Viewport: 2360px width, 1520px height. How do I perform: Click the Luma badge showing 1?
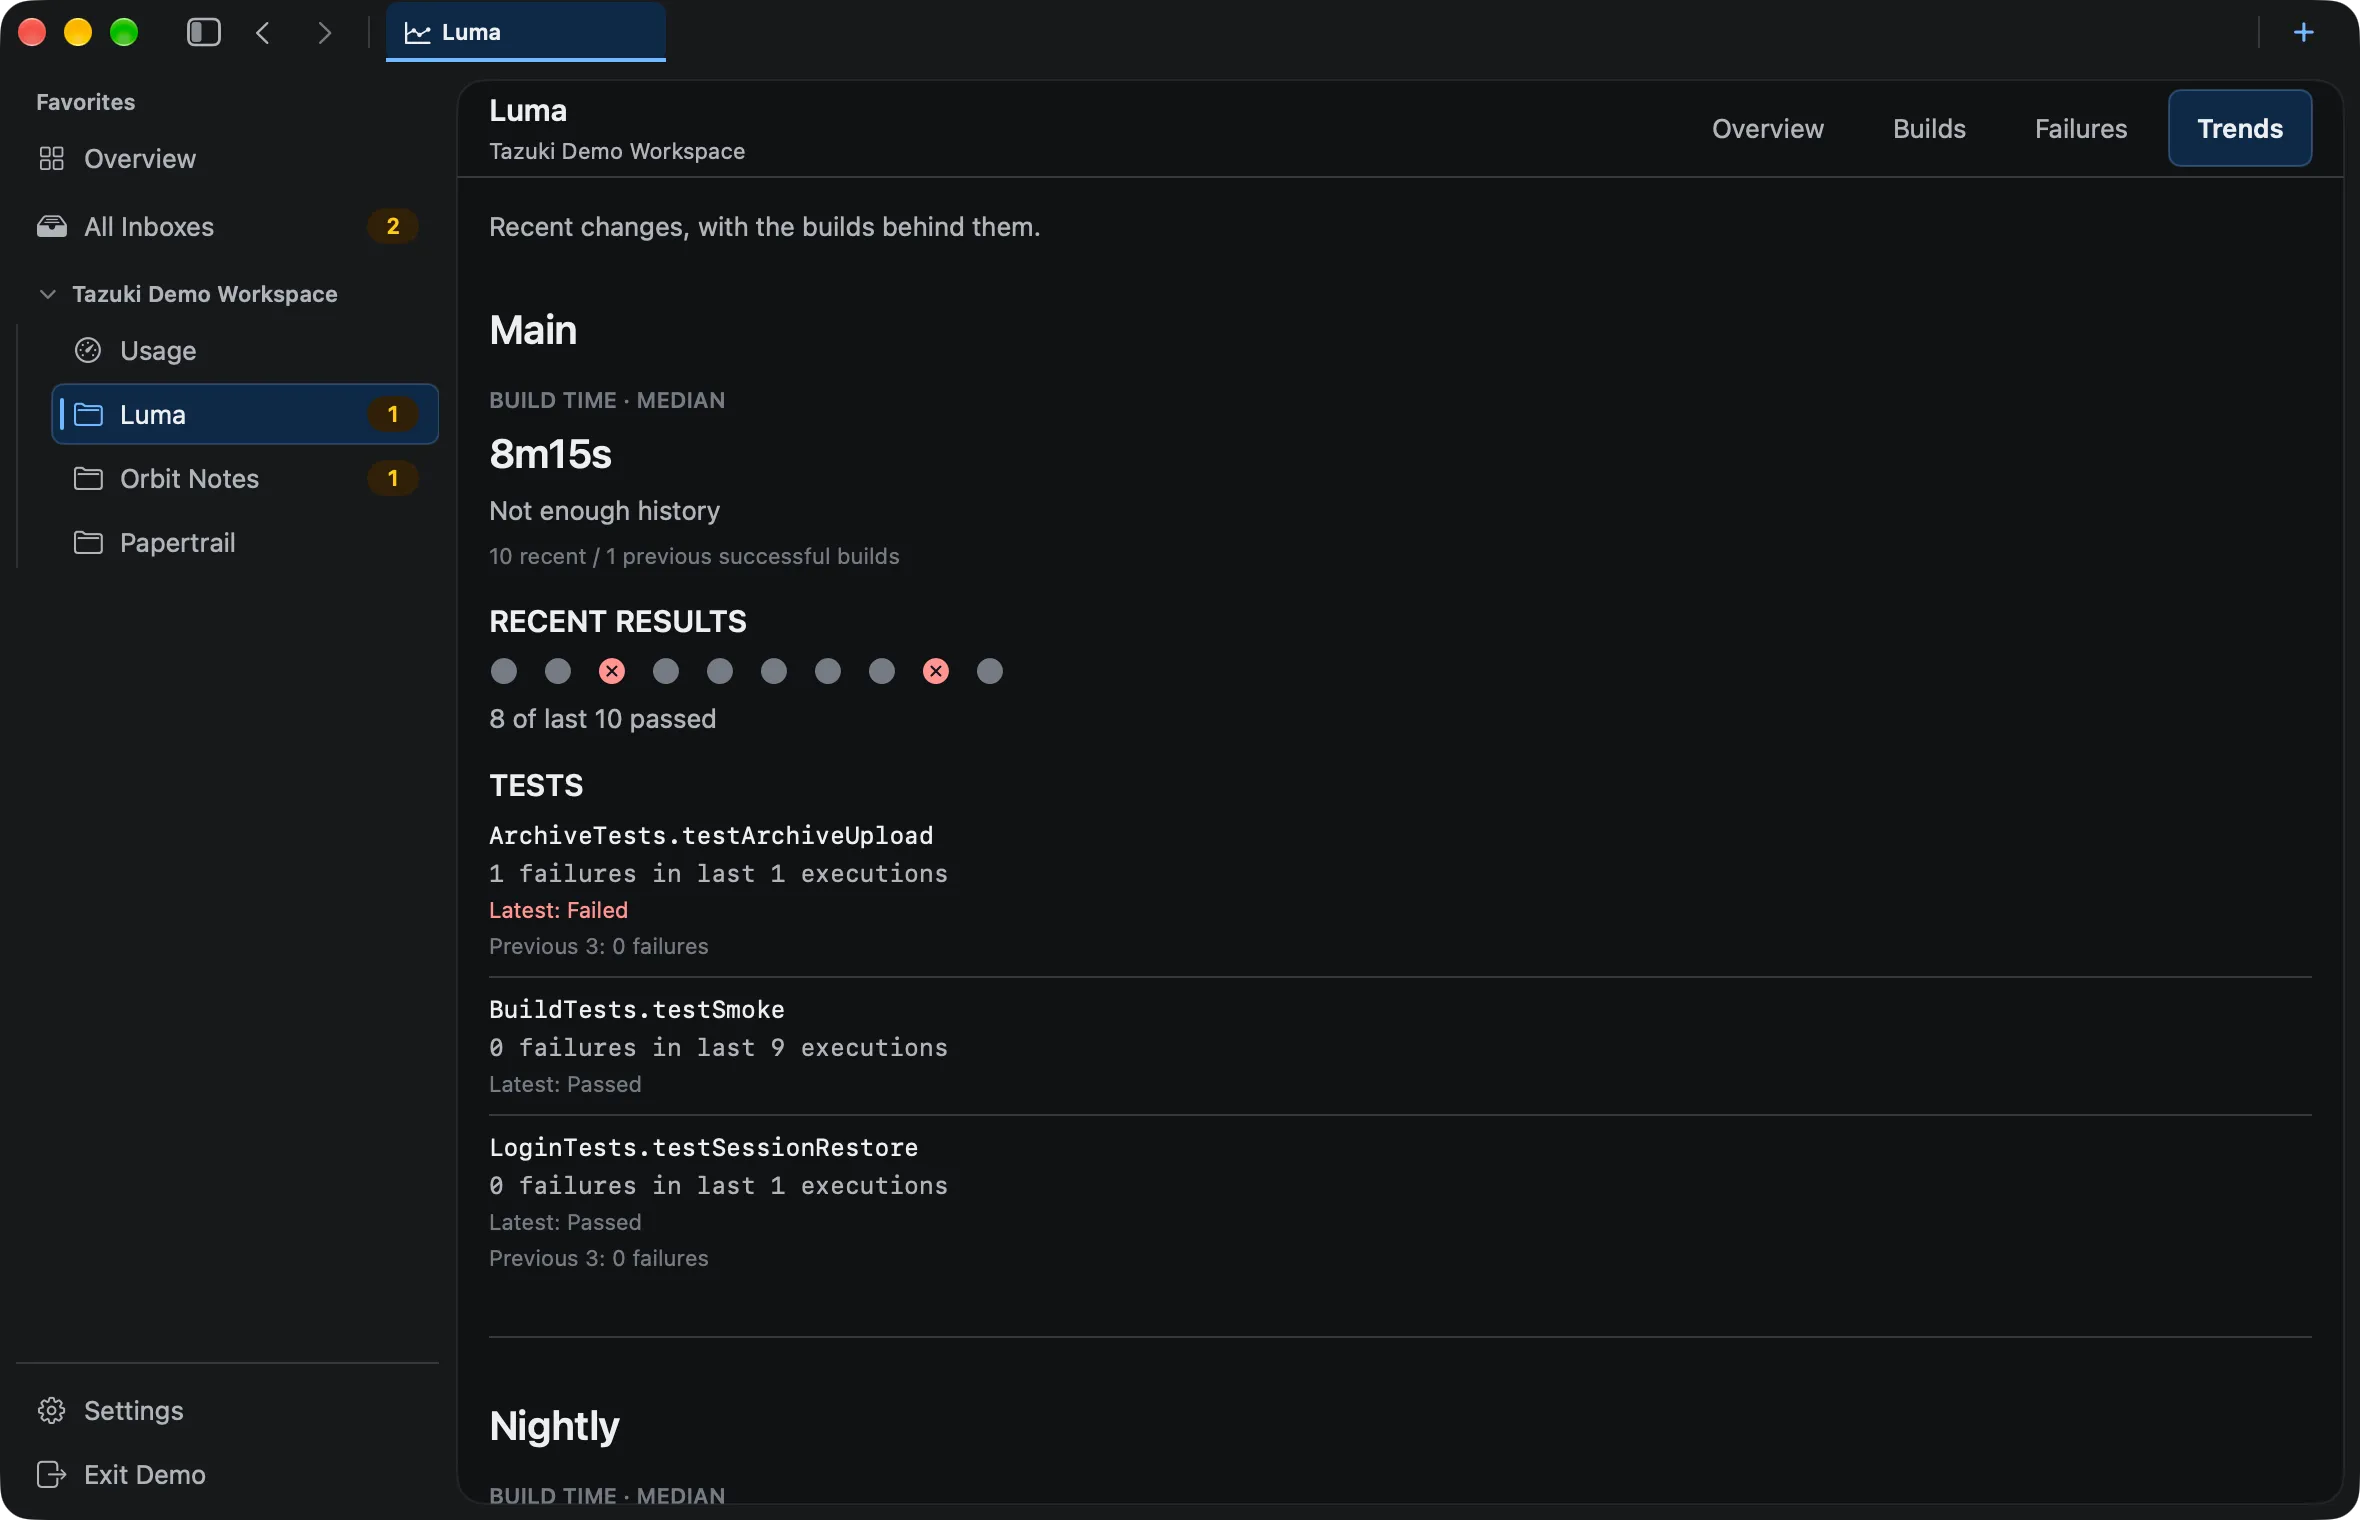coord(393,415)
